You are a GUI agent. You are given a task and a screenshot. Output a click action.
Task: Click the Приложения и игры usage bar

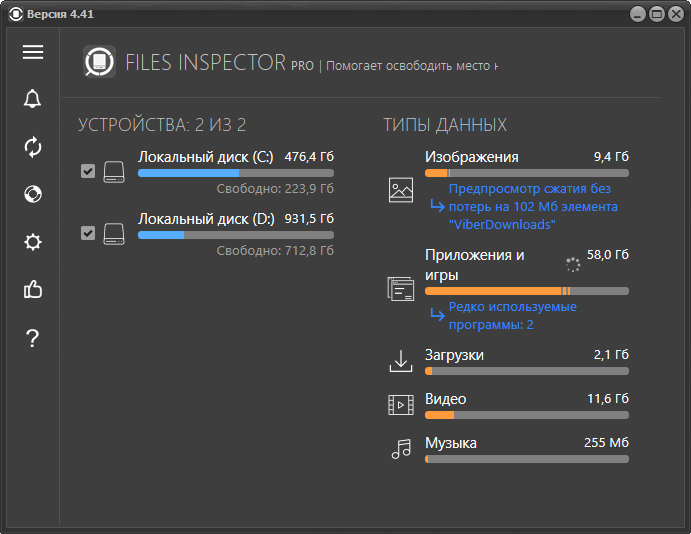point(527,291)
